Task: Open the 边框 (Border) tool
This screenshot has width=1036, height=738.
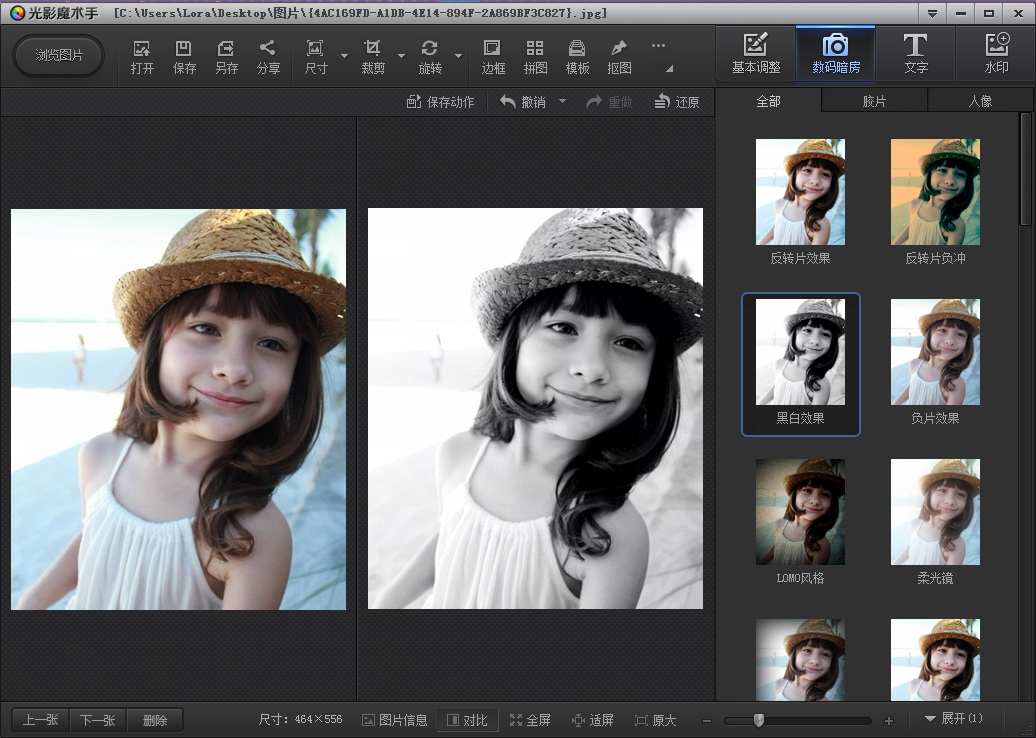Action: point(493,56)
